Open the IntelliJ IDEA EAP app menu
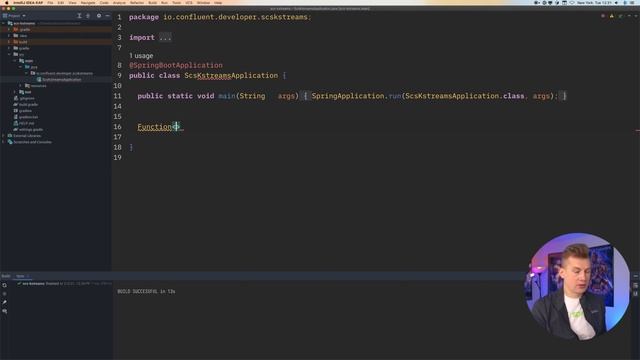Image resolution: width=640 pixels, height=360 pixels. (x=28, y=2)
